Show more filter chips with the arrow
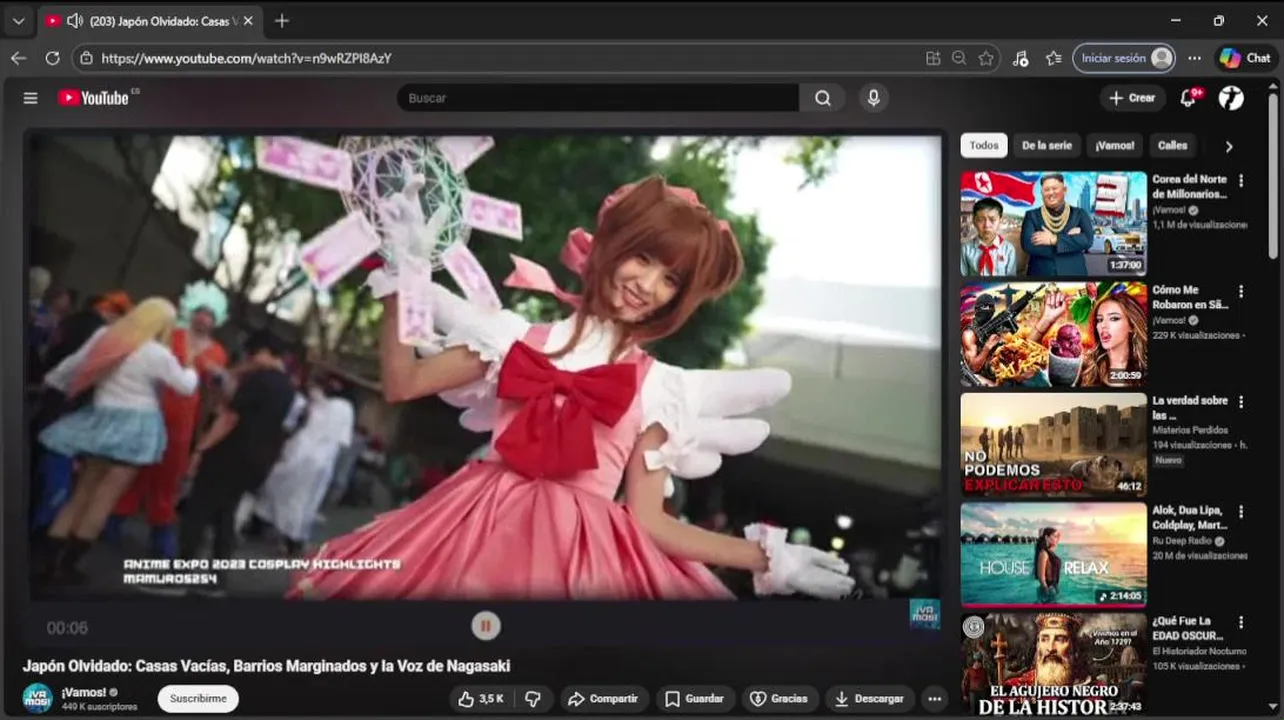This screenshot has width=1284, height=720. (x=1229, y=146)
